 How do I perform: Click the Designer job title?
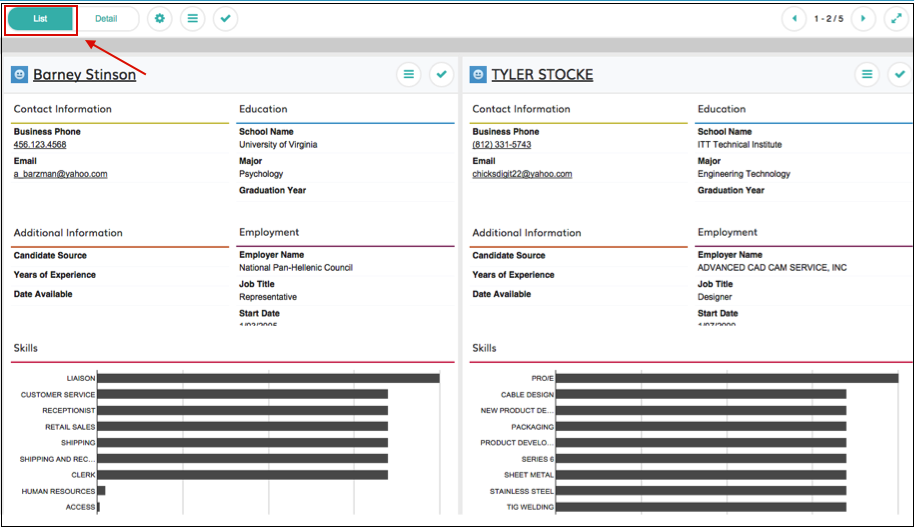(x=715, y=297)
